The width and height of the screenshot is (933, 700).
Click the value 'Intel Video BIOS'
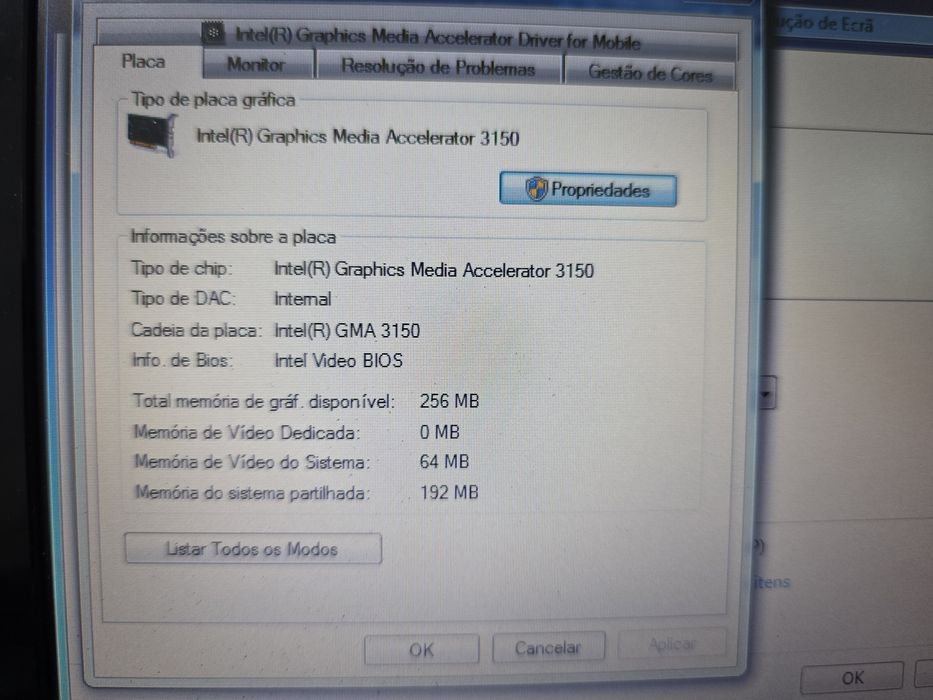338,361
